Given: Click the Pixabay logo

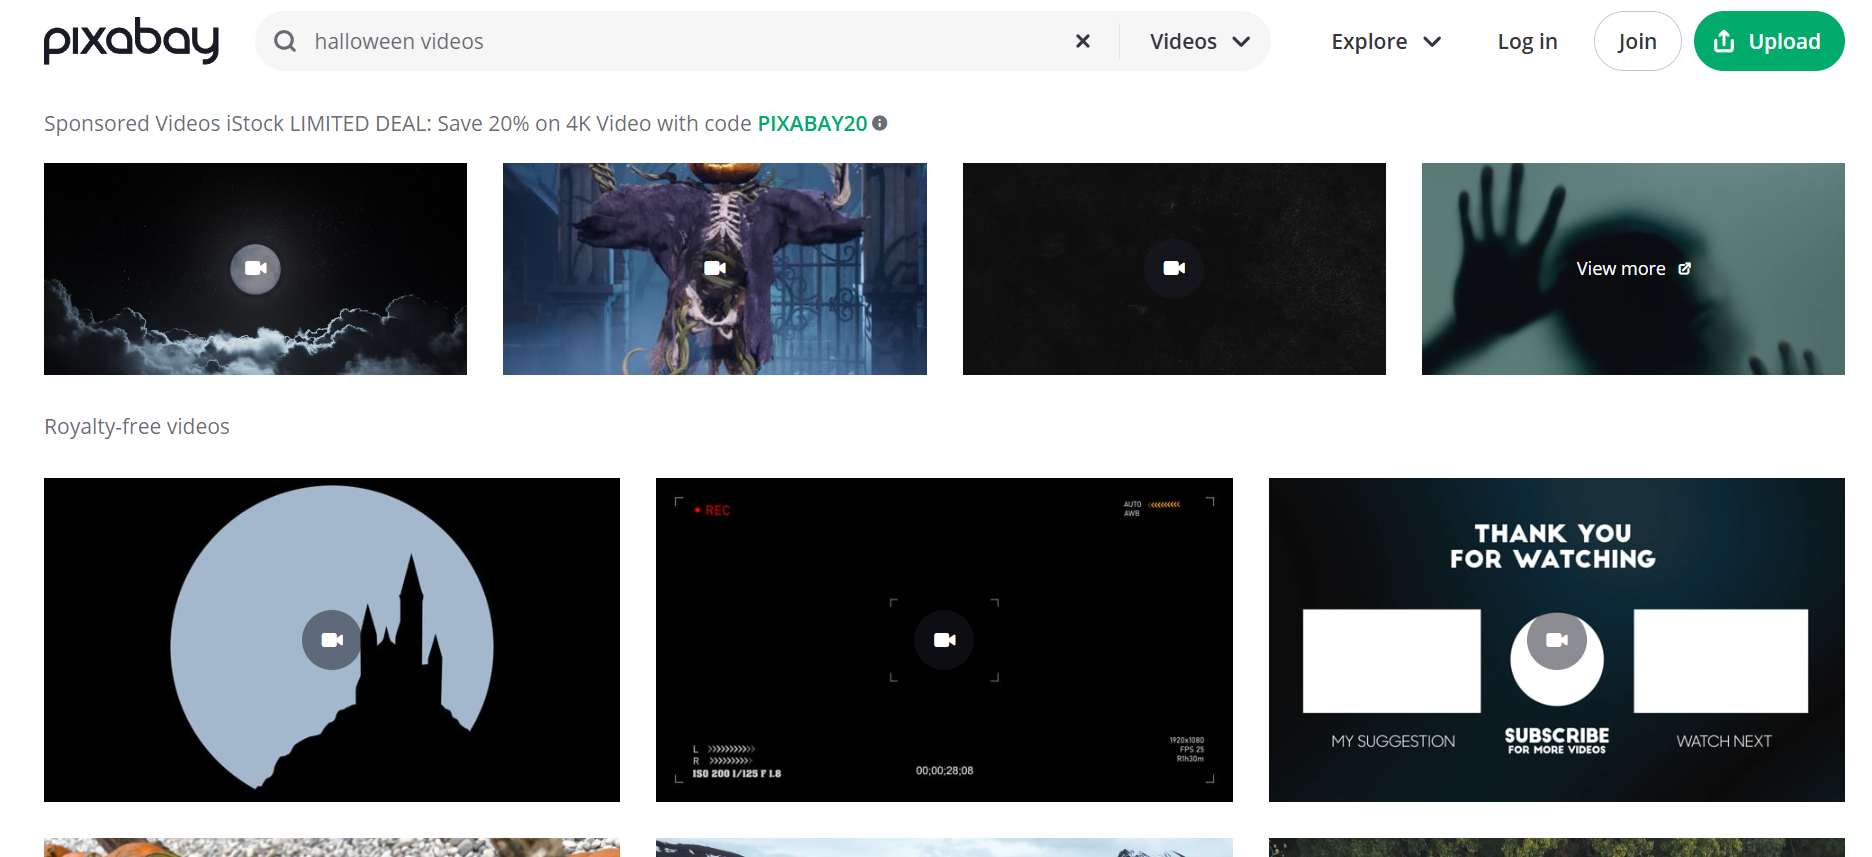Looking at the screenshot, I should [x=131, y=41].
